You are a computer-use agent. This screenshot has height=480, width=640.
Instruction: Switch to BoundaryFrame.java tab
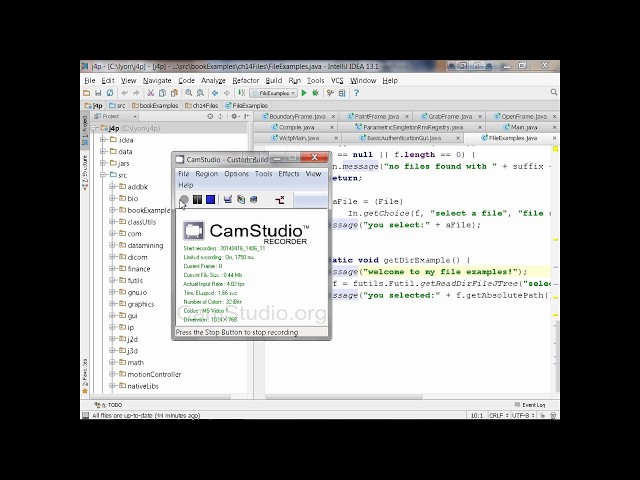pyautogui.click(x=297, y=116)
